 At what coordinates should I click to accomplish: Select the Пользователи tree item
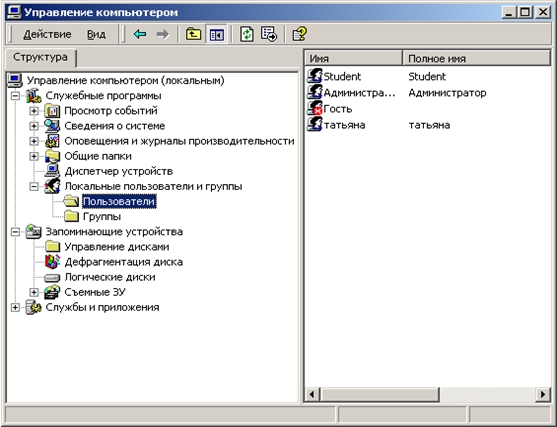(119, 201)
